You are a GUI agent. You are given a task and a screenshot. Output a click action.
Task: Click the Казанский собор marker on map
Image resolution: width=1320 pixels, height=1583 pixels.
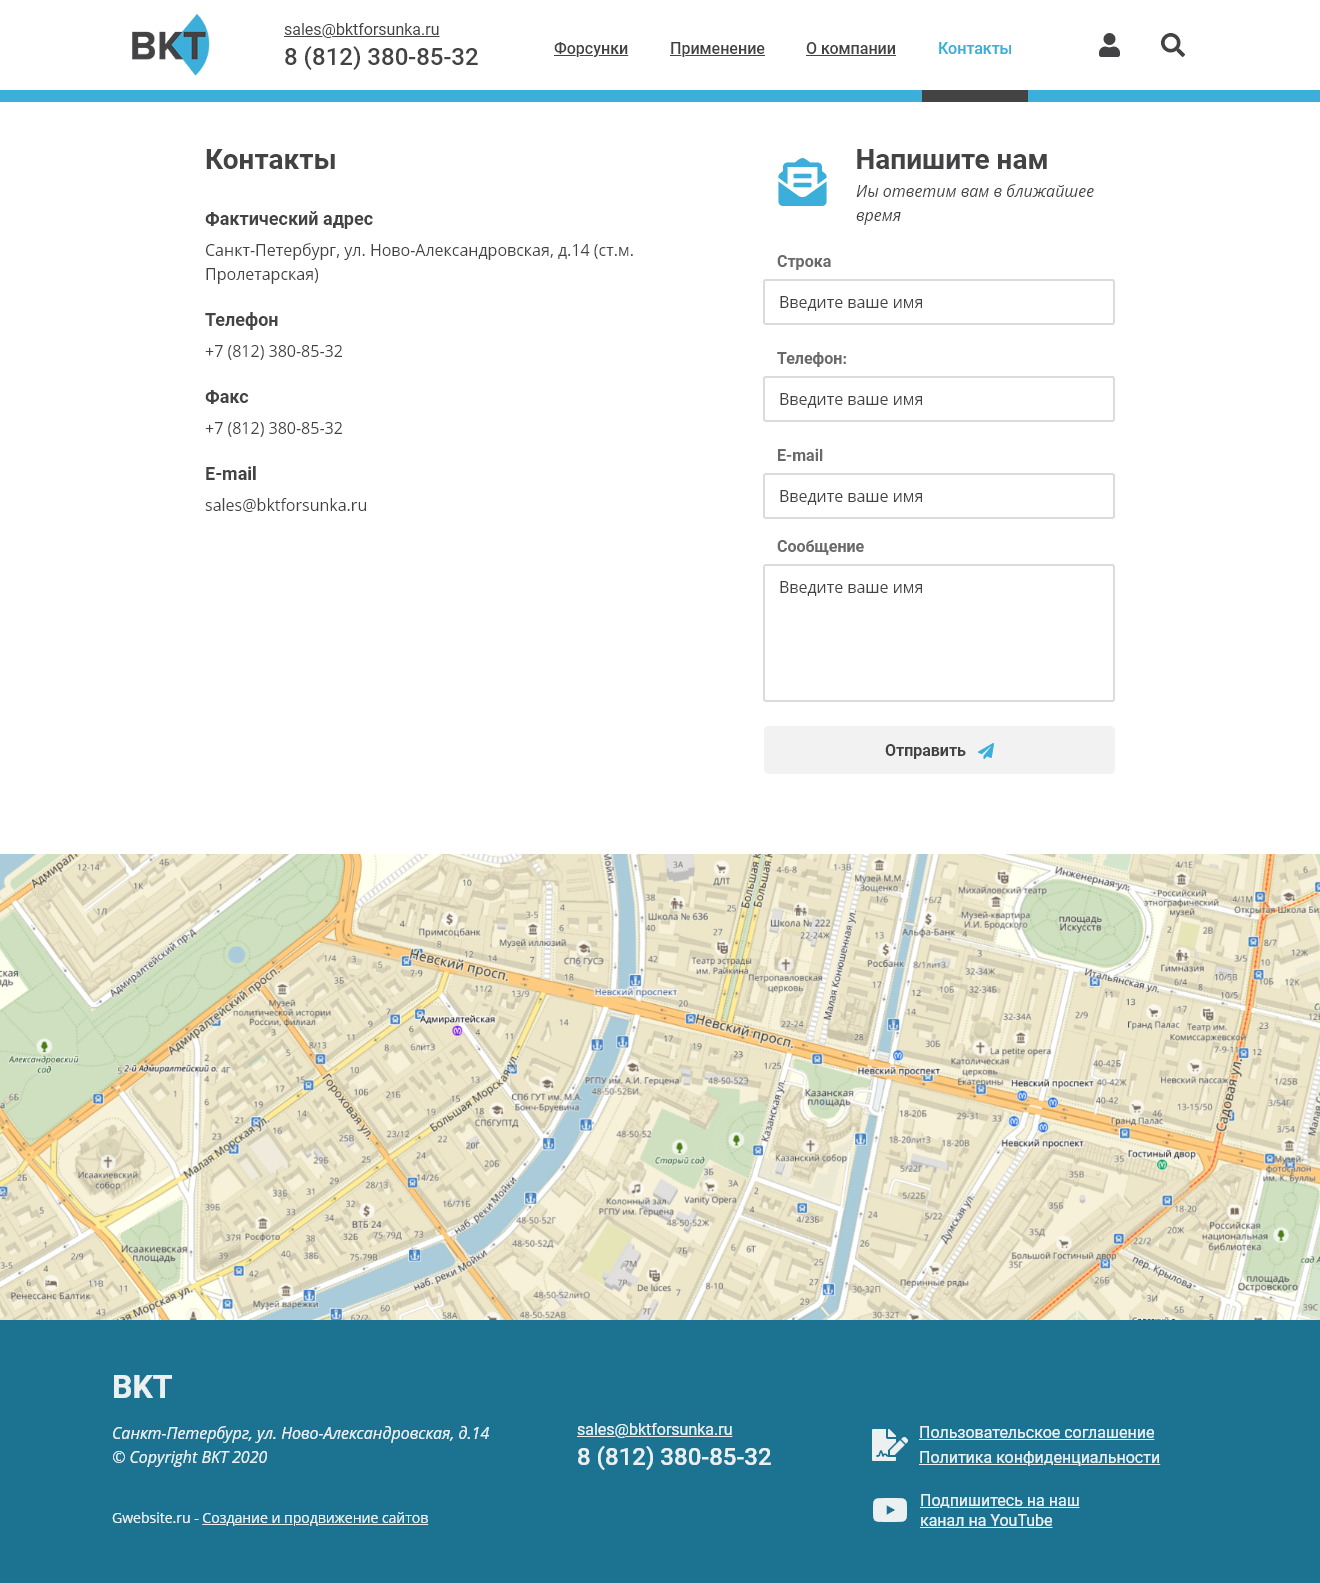(x=810, y=1145)
